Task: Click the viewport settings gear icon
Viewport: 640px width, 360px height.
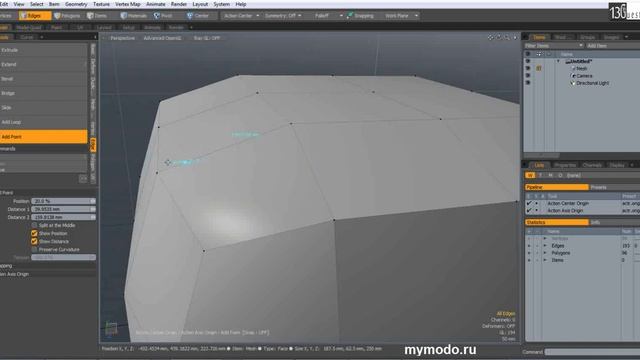Action: (515, 38)
